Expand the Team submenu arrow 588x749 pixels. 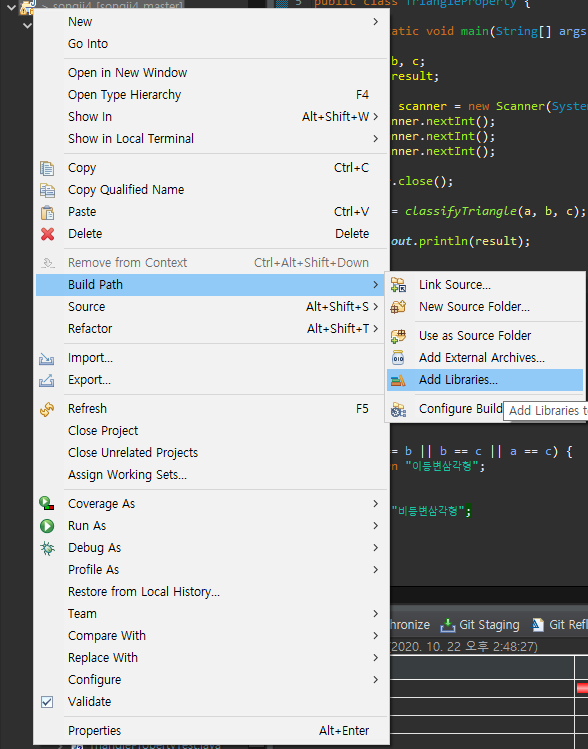375,614
